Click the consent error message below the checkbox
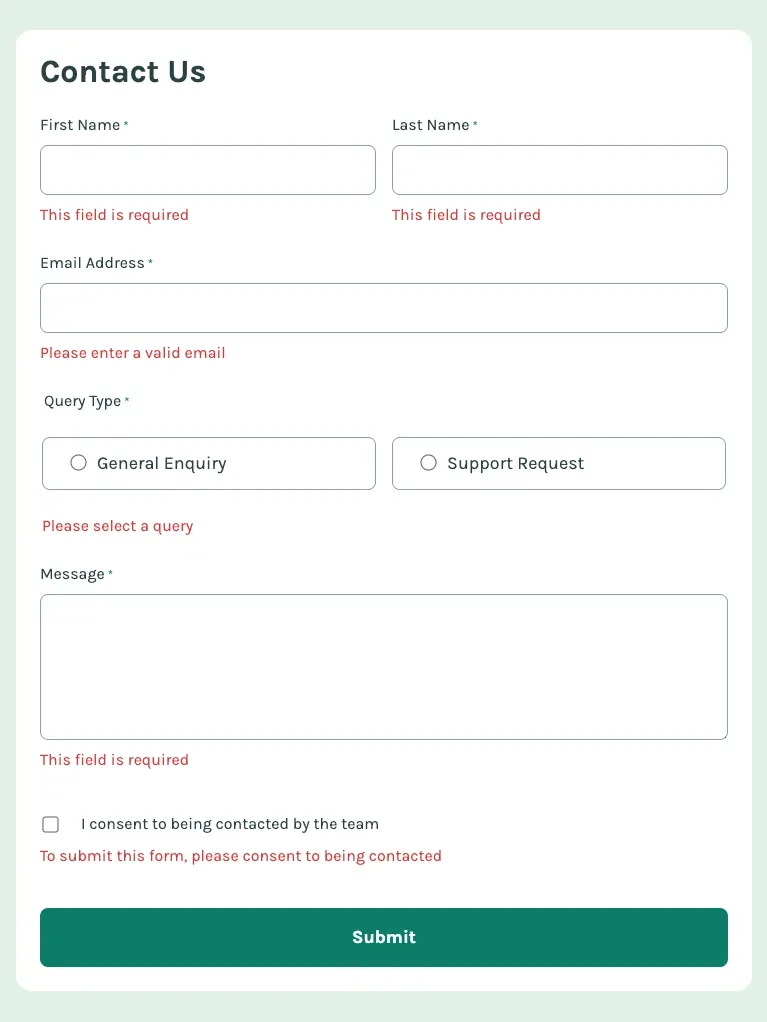Image resolution: width=767 pixels, height=1022 pixels. click(240, 856)
